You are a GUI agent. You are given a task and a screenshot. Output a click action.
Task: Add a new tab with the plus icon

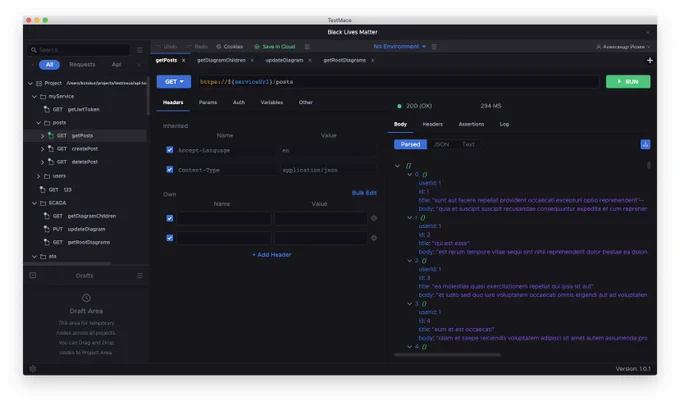point(650,60)
